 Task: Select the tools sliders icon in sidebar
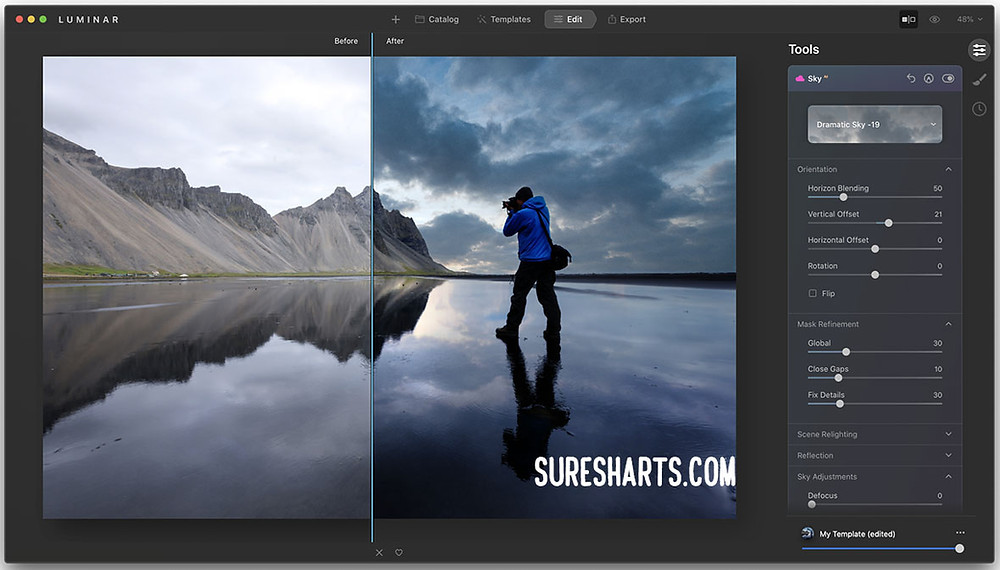[x=979, y=50]
